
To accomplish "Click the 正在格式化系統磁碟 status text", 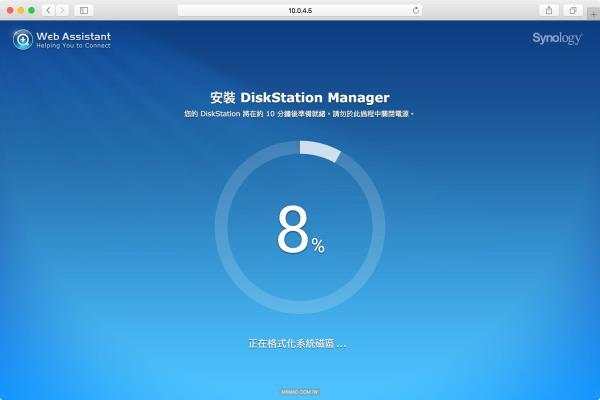I will click(x=297, y=343).
